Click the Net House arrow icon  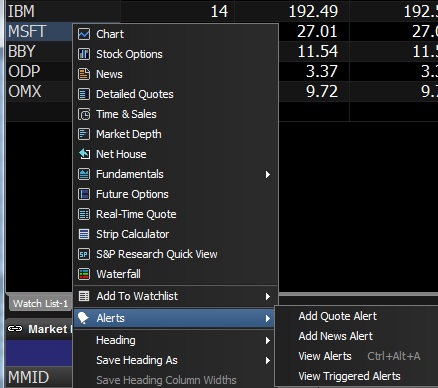click(84, 154)
